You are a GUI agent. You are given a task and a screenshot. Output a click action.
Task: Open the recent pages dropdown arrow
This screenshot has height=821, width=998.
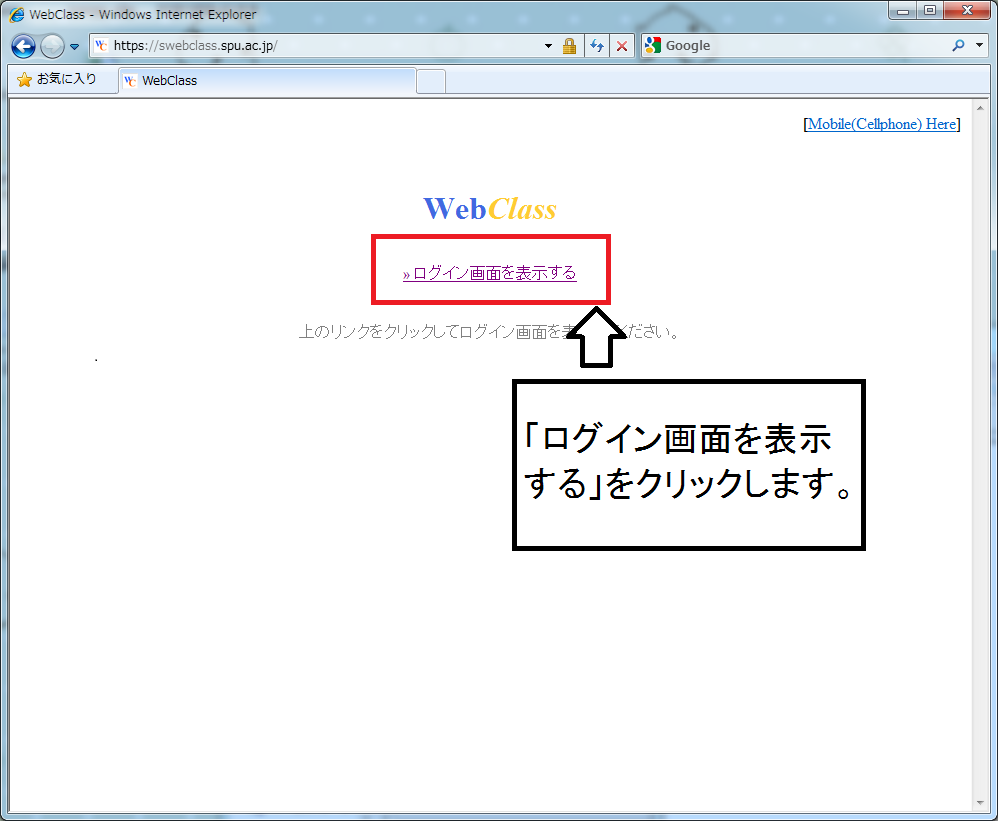click(74, 46)
